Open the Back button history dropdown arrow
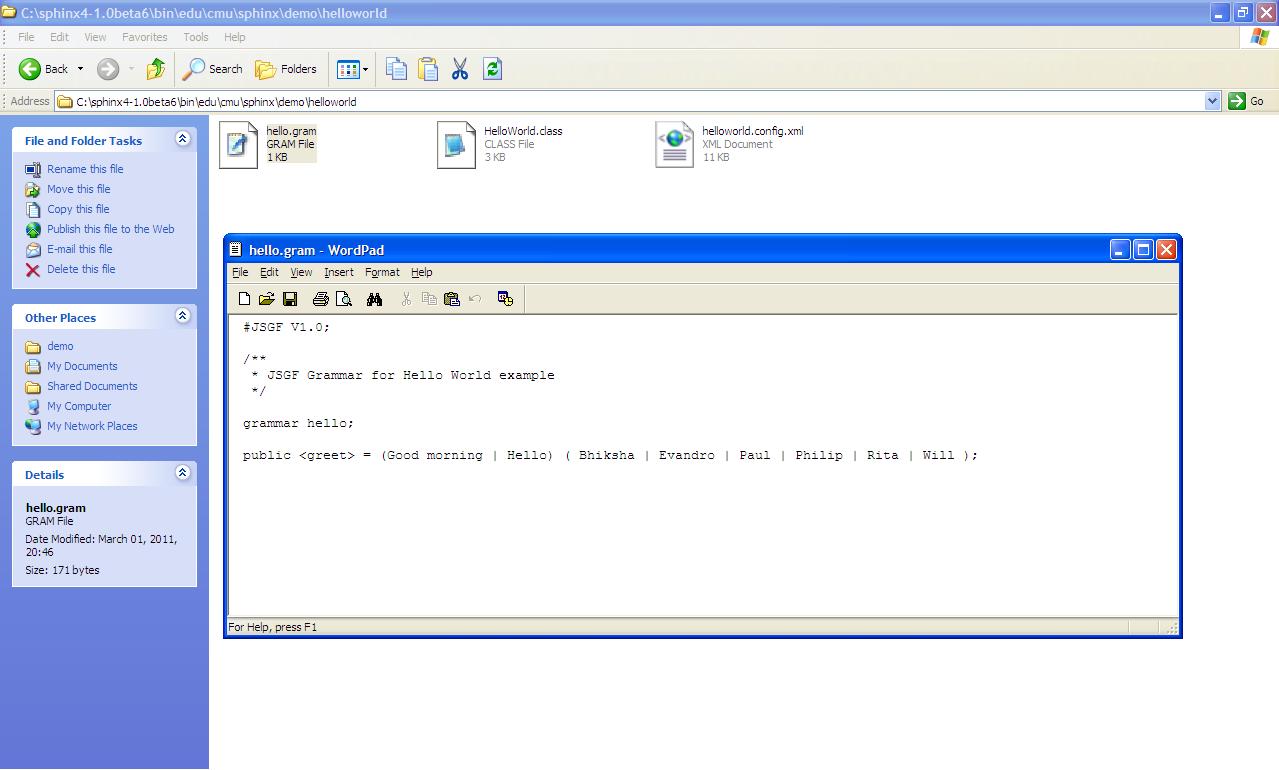 pyautogui.click(x=80, y=69)
